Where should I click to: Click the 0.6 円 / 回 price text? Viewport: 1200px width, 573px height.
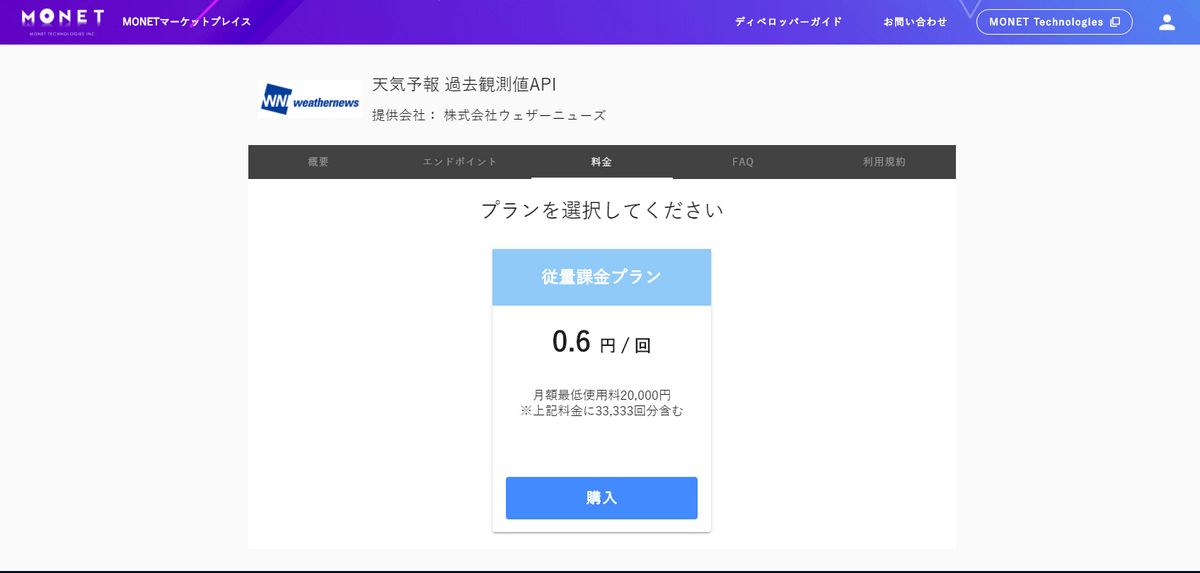pos(602,343)
